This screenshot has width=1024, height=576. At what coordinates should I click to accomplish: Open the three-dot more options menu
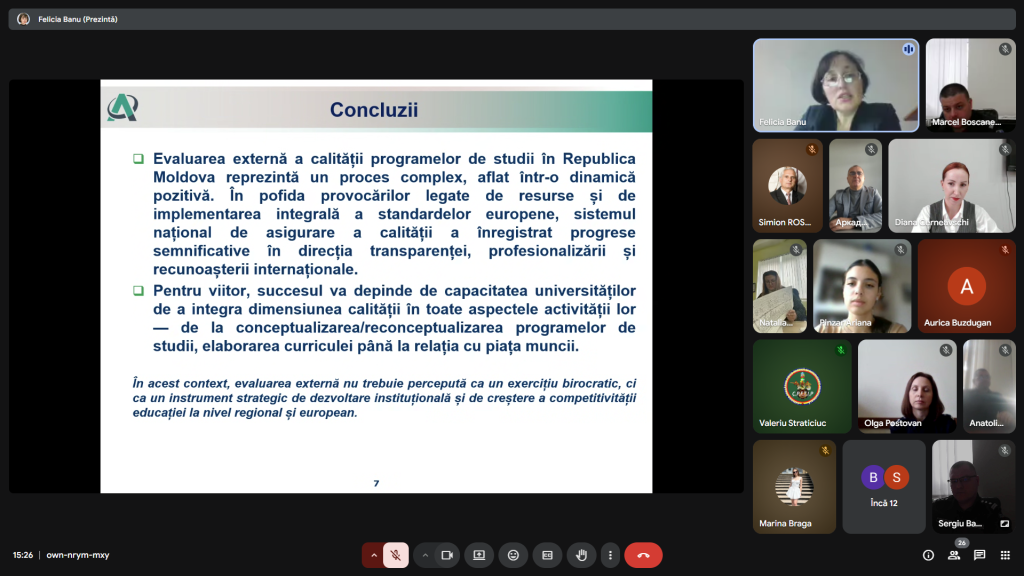click(x=609, y=555)
